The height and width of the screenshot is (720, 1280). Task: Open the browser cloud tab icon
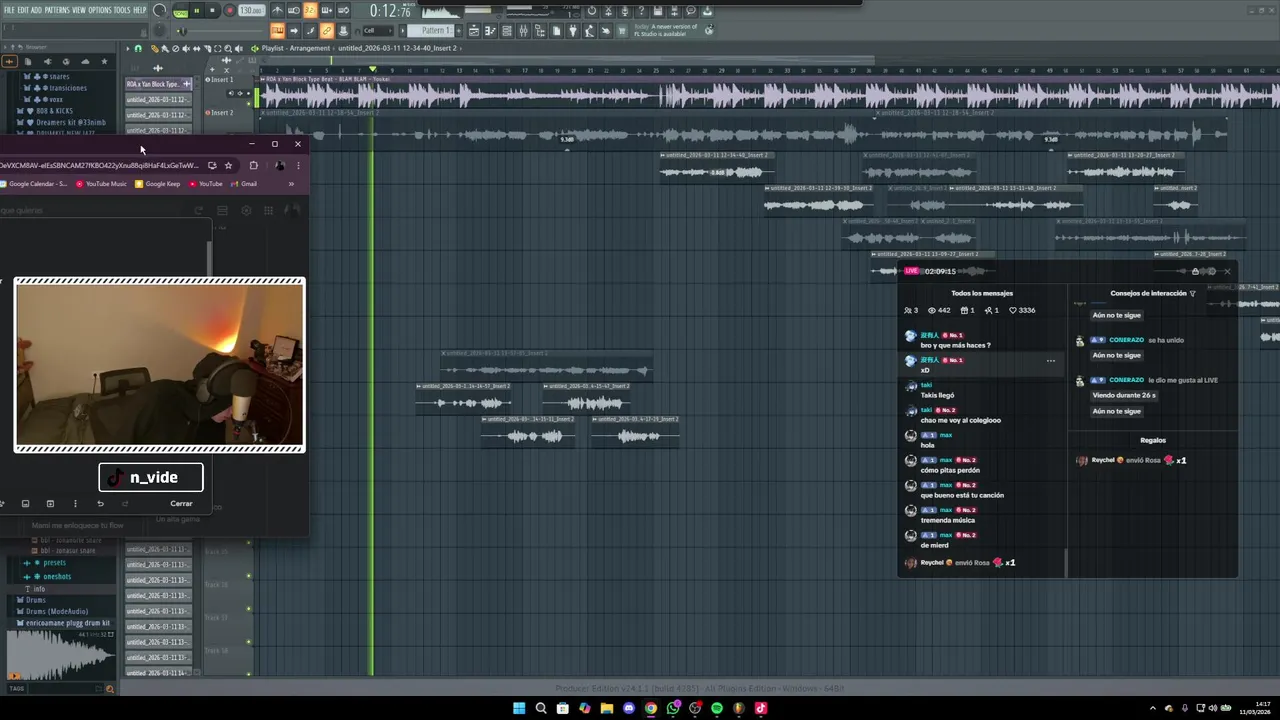coord(85,62)
